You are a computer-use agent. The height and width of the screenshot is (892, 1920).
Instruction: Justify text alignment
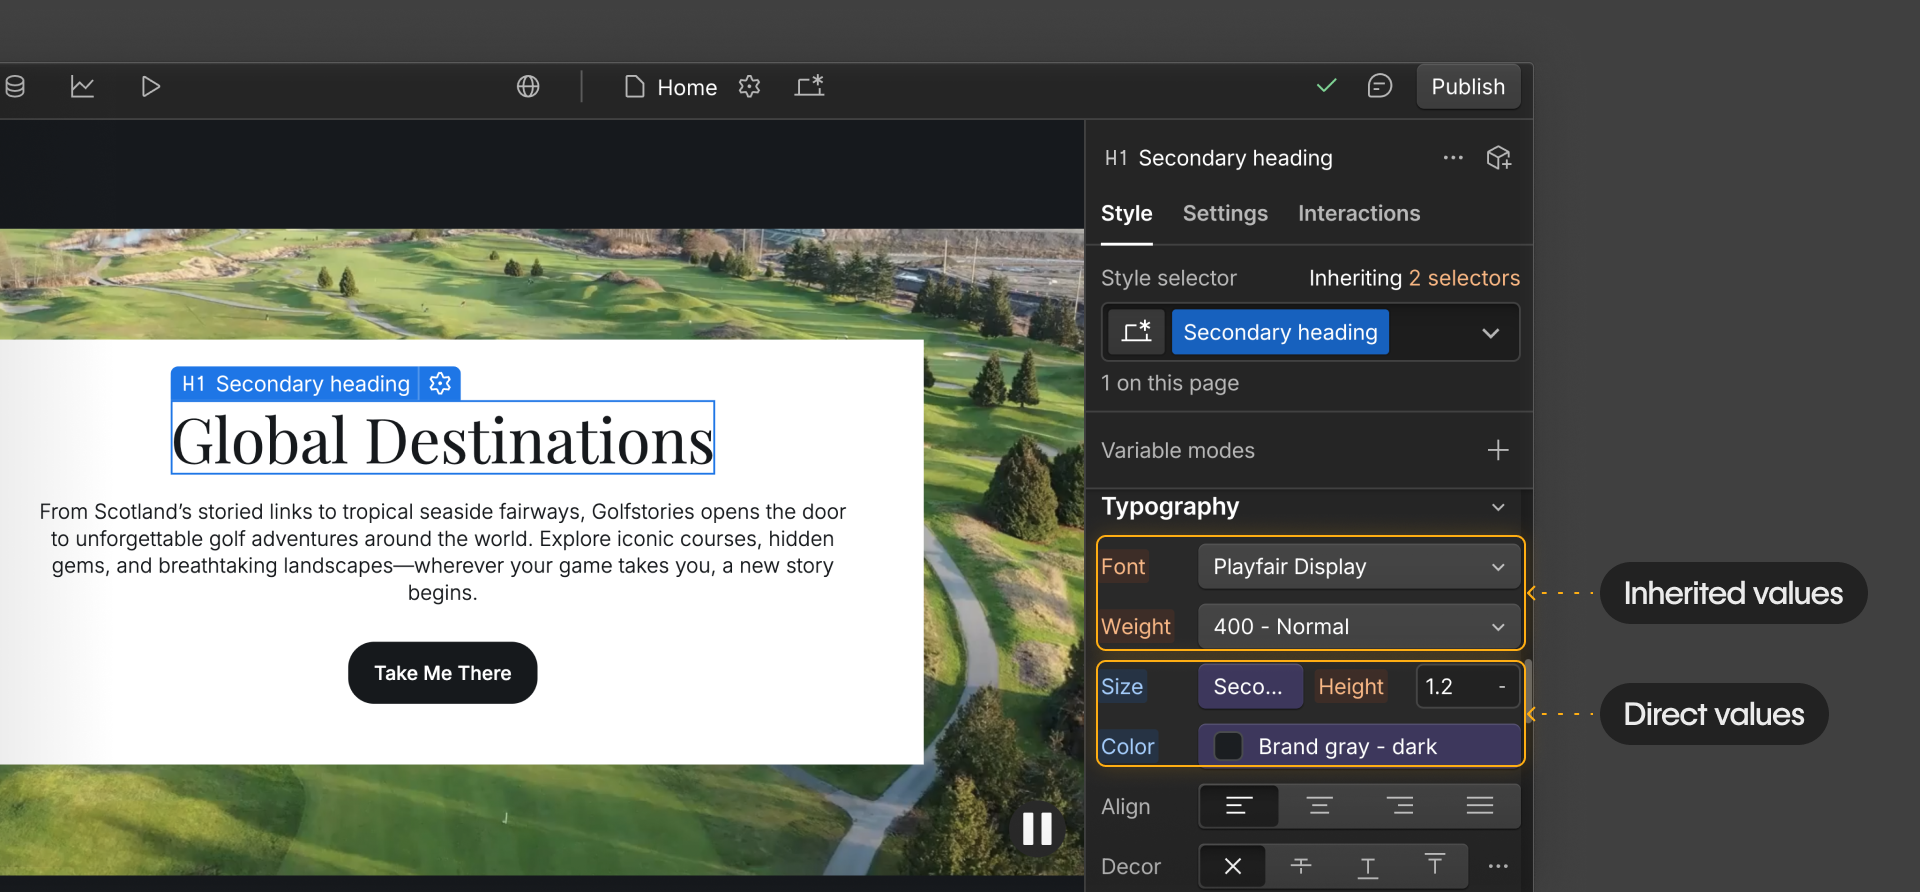1480,806
